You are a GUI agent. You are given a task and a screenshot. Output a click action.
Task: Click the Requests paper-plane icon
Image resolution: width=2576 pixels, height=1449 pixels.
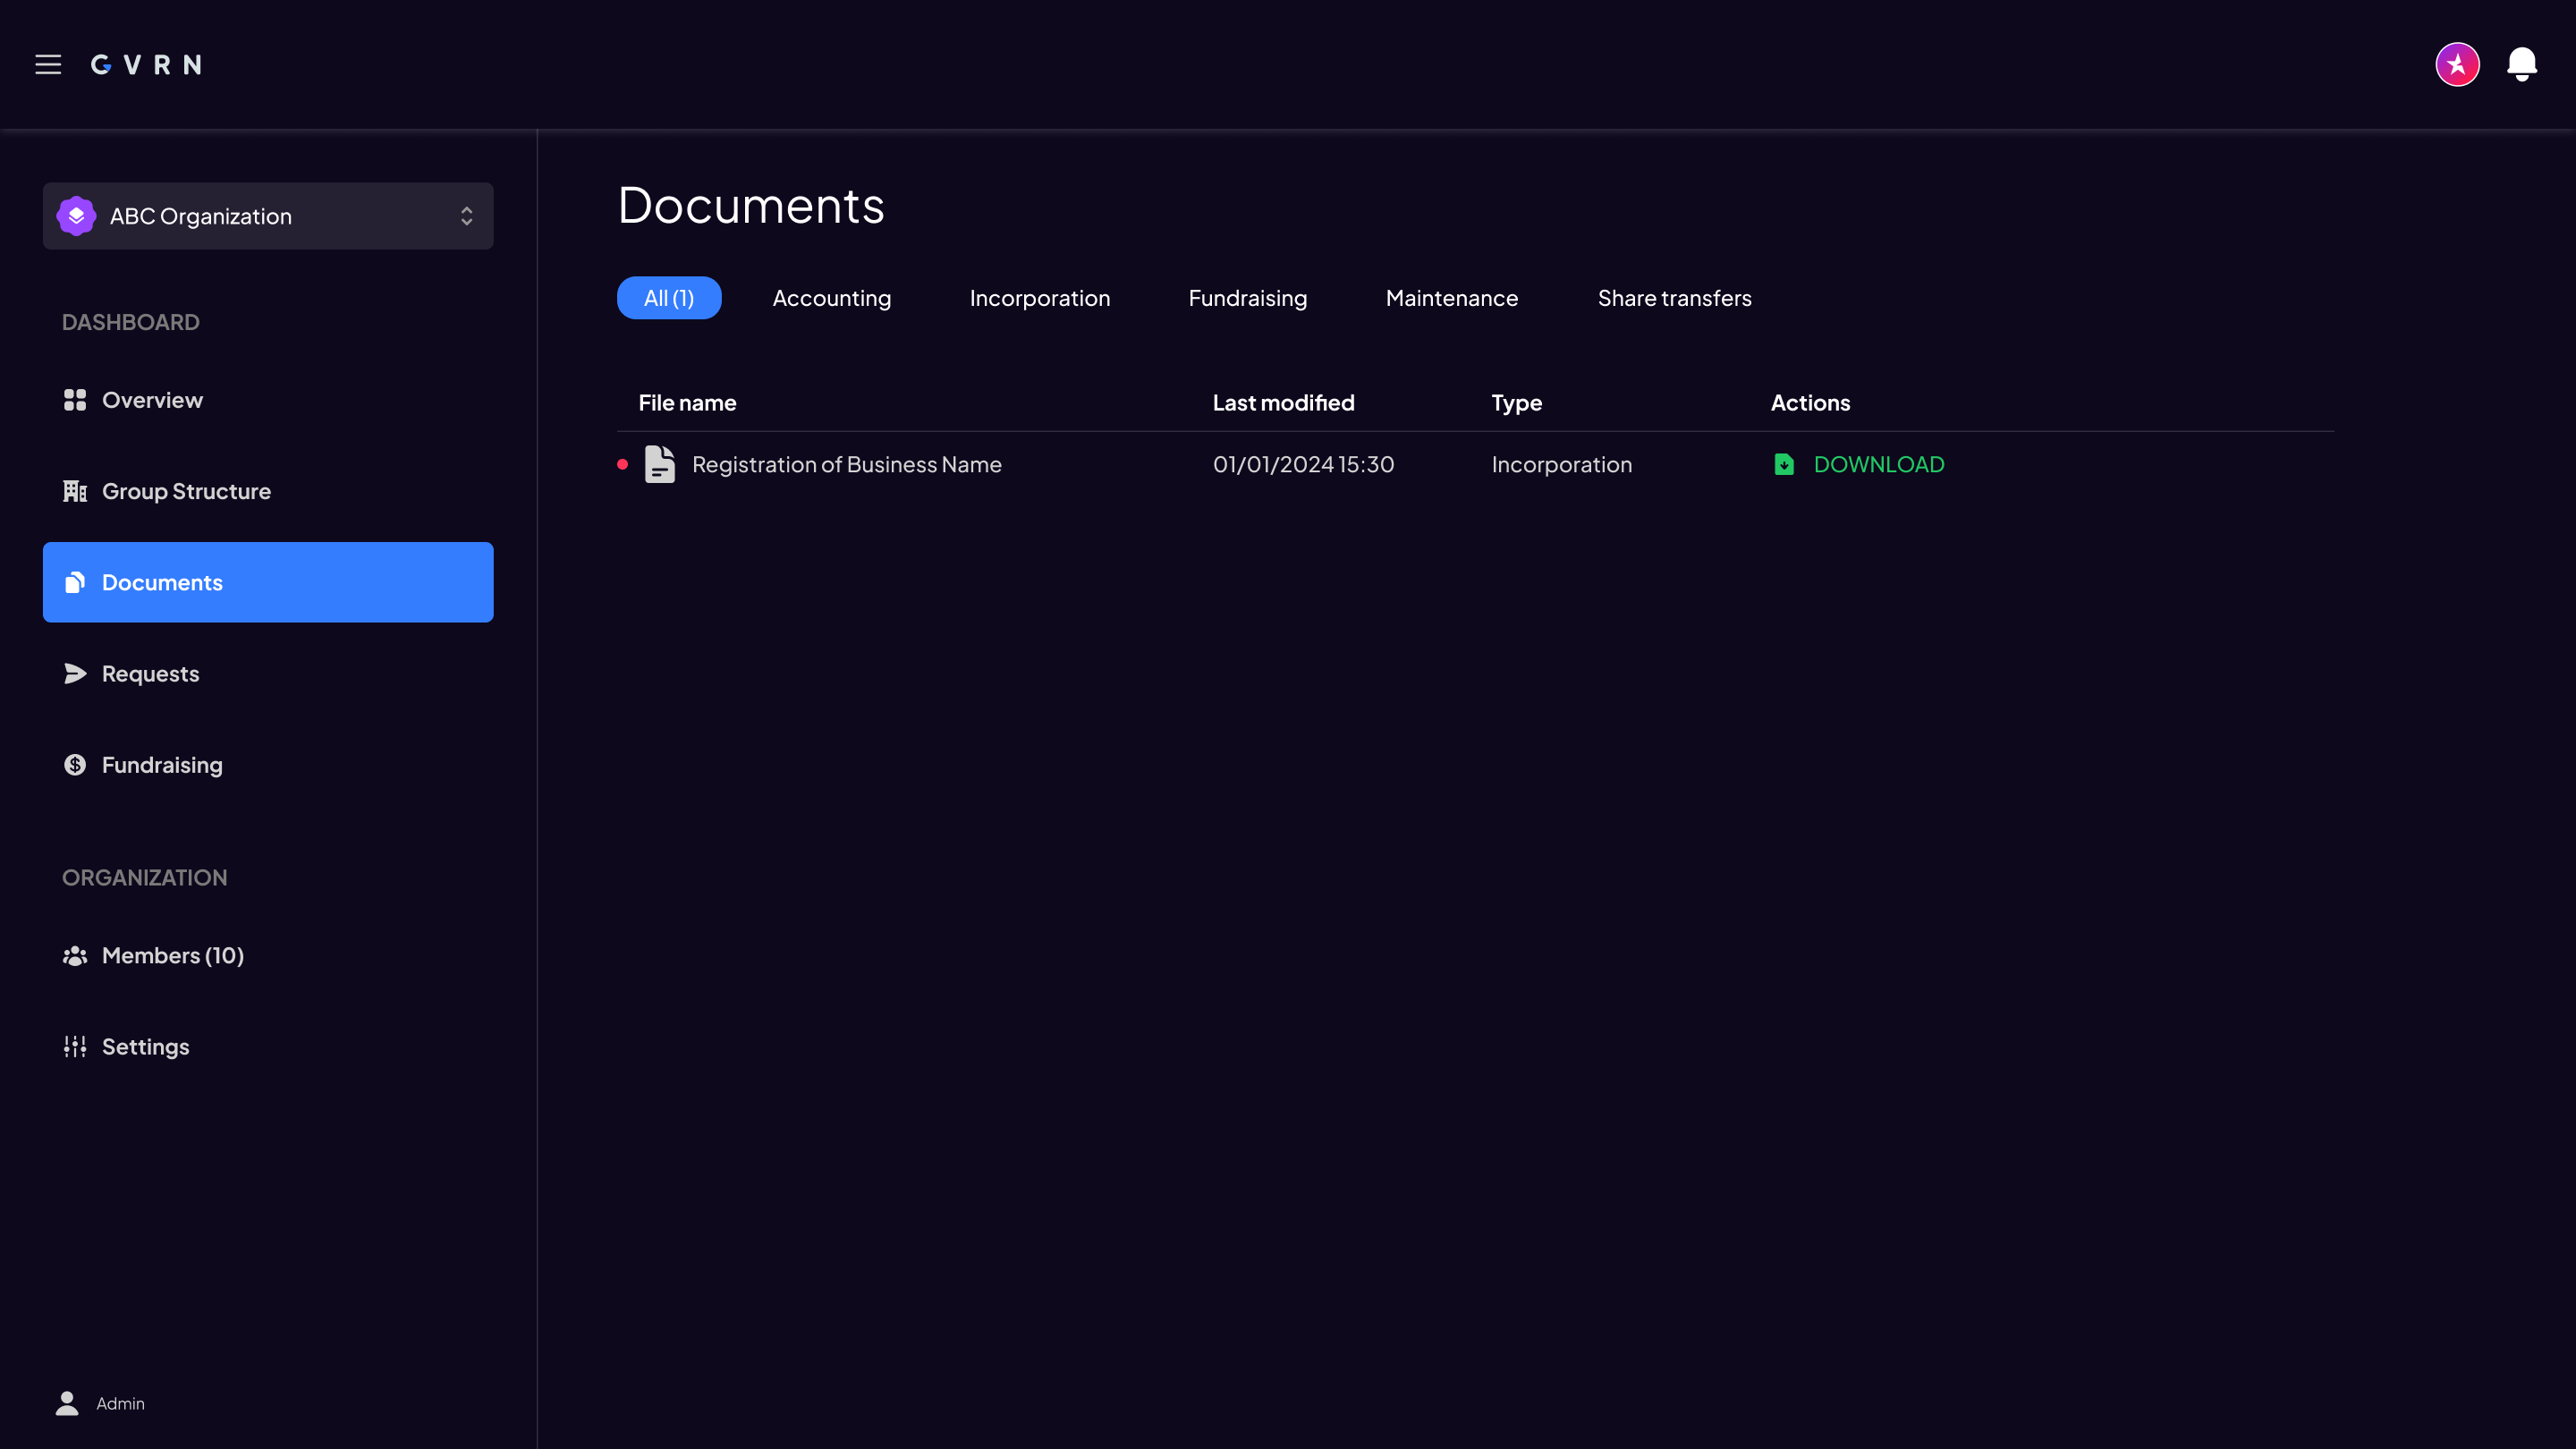tap(75, 674)
